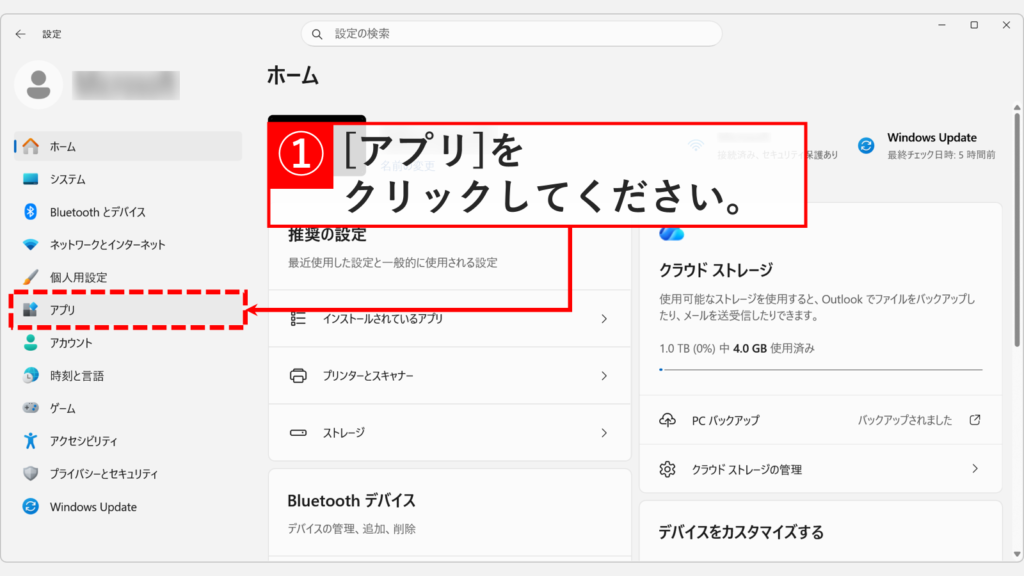This screenshot has height=576, width=1024.
Task: Select ホーム in the sidebar
Action: pos(127,146)
